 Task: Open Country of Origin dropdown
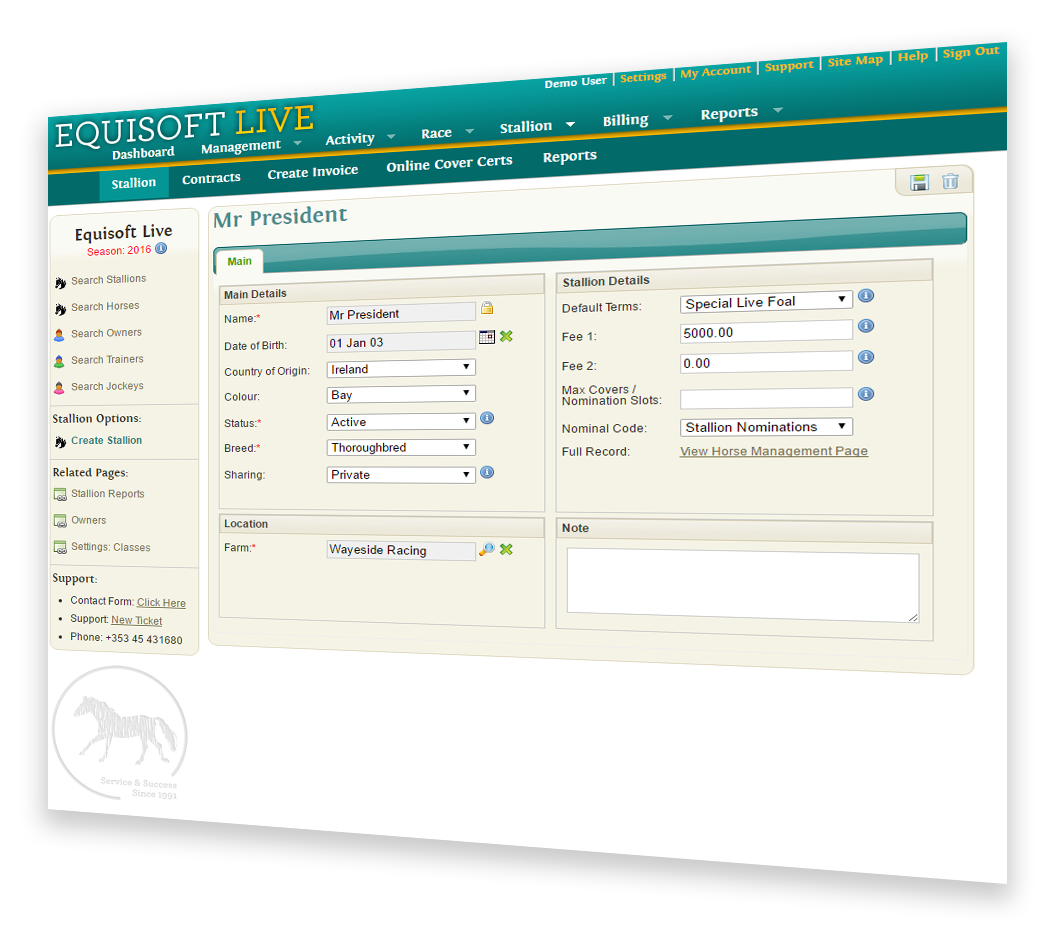coord(401,368)
